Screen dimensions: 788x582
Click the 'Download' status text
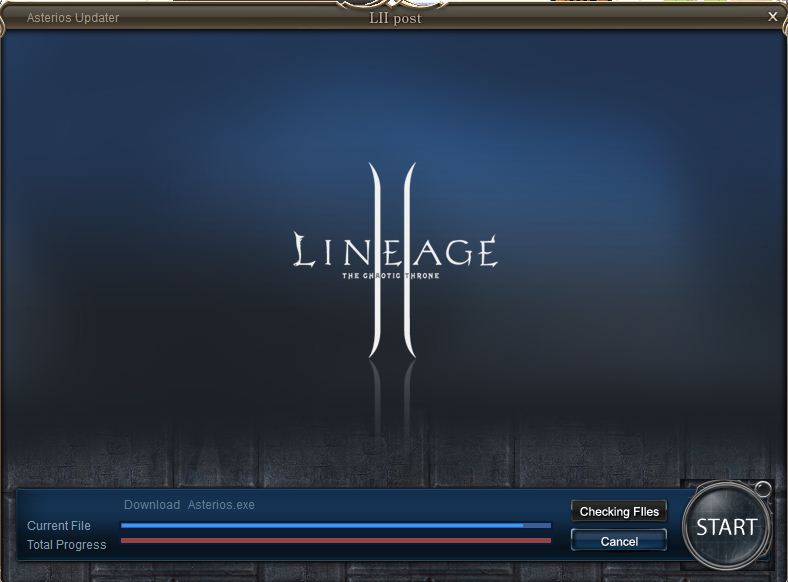pos(152,505)
